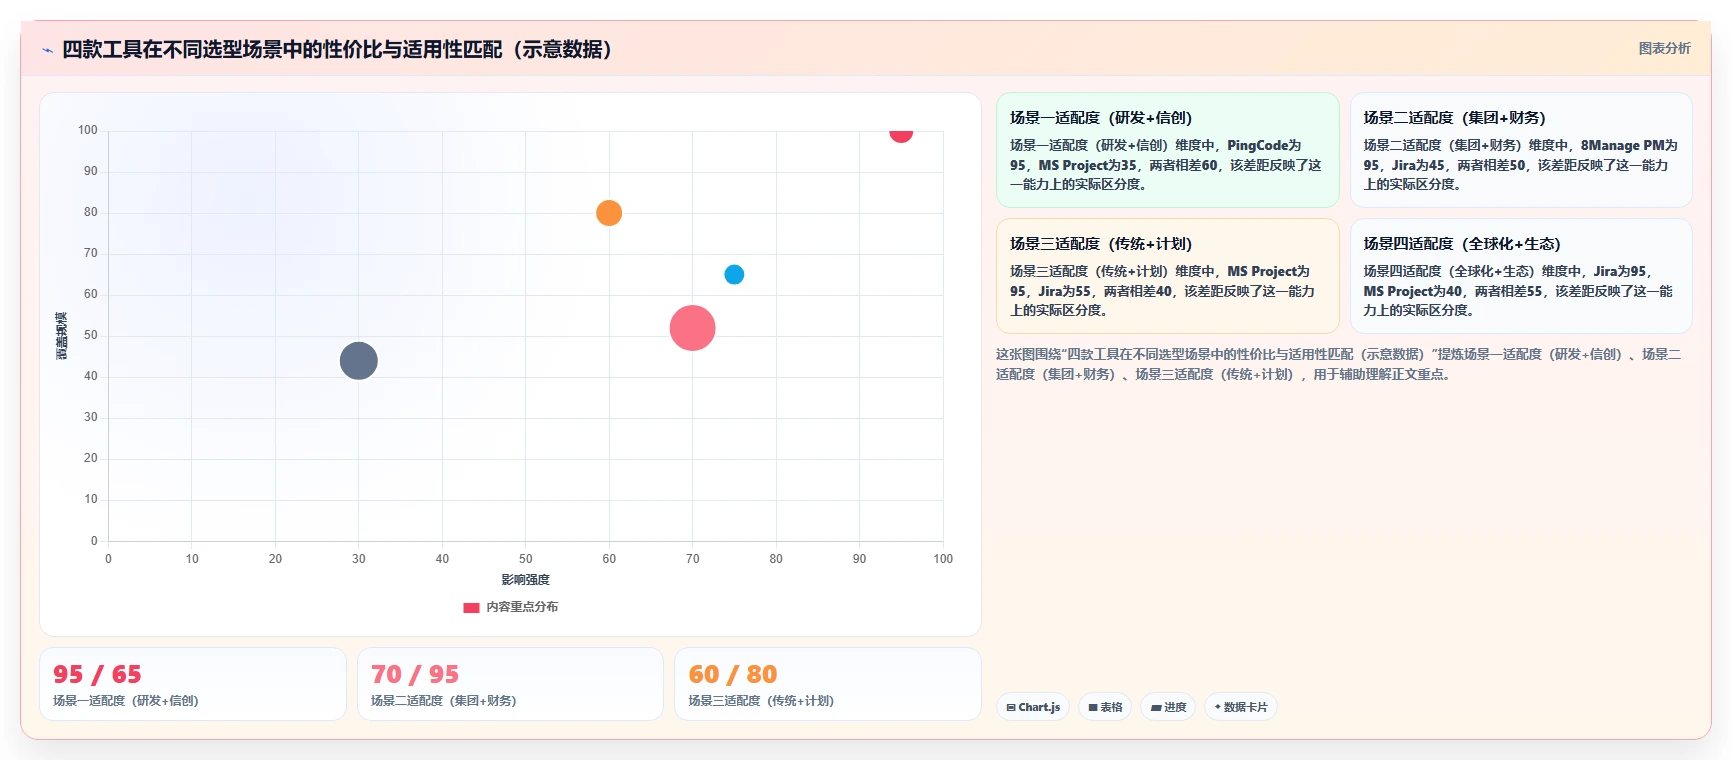Click caption 场景一适配度 under 95 / 65
Screen dimensions: 1732x760
[126, 701]
